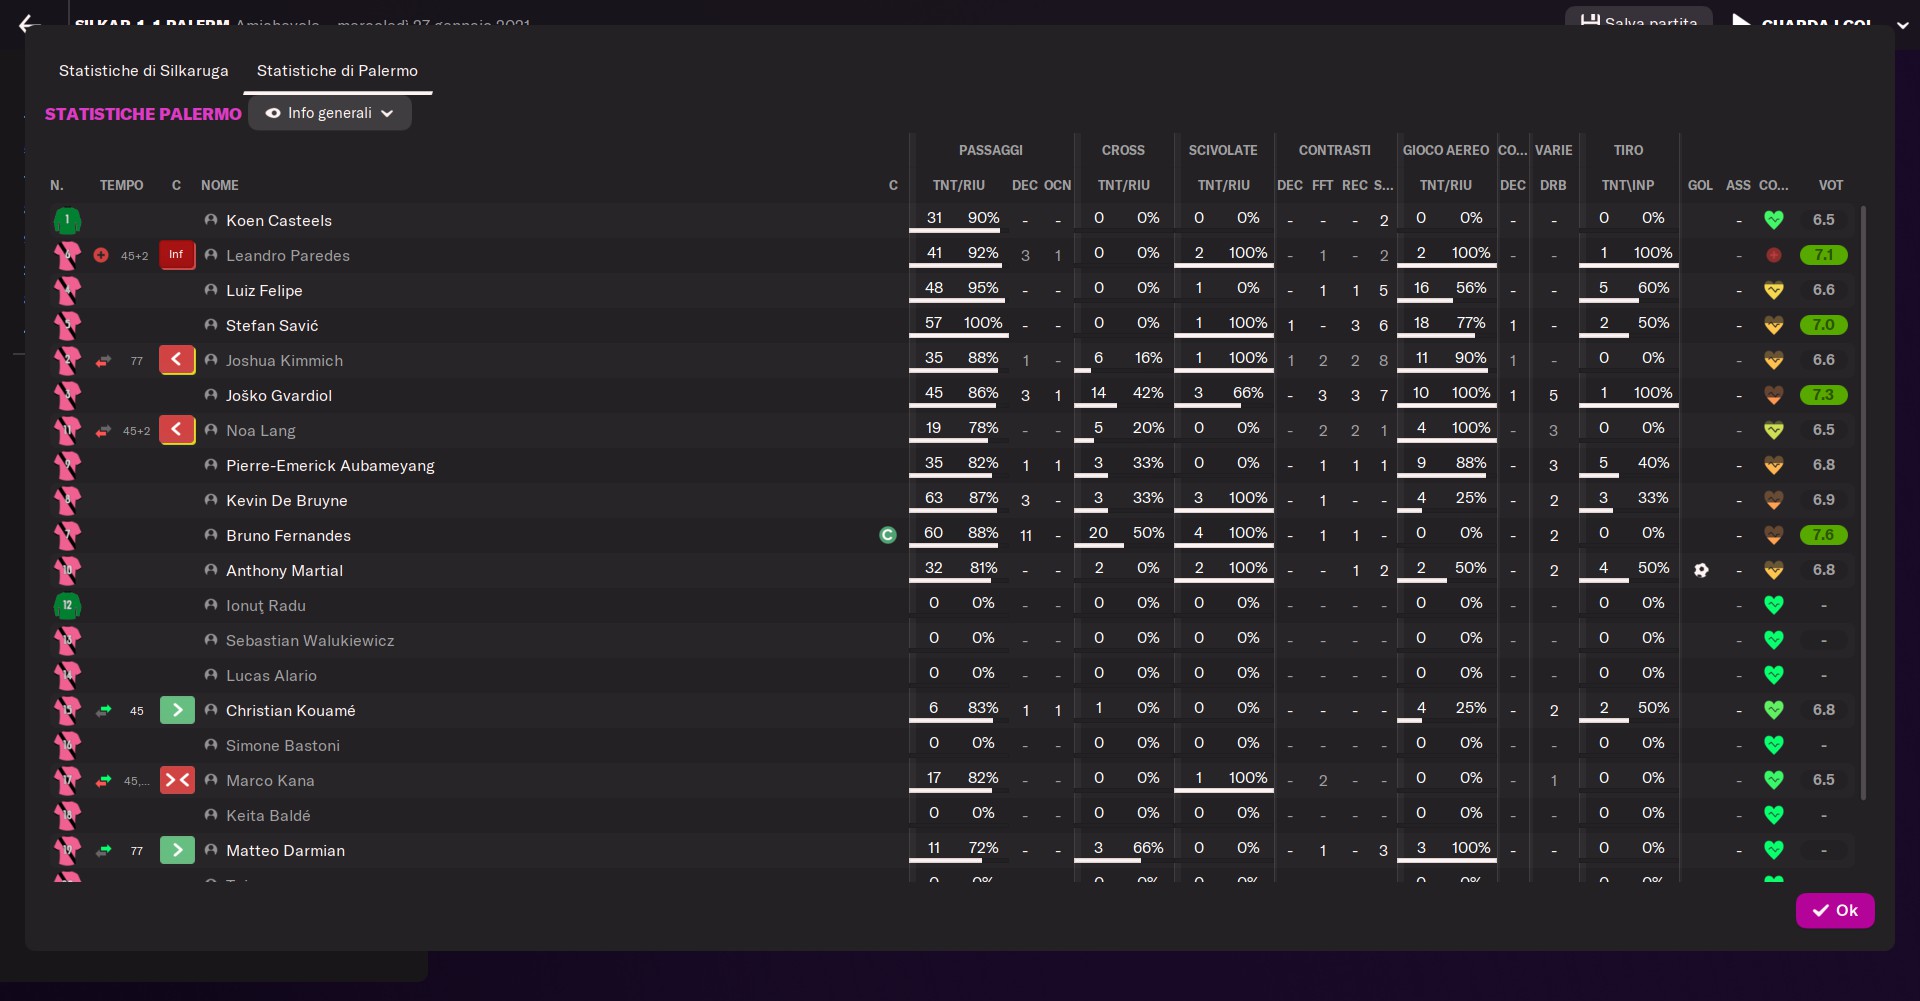The height and width of the screenshot is (1001, 1920).
Task: Click the vertical scrollbar of the stats table
Action: 1863,503
